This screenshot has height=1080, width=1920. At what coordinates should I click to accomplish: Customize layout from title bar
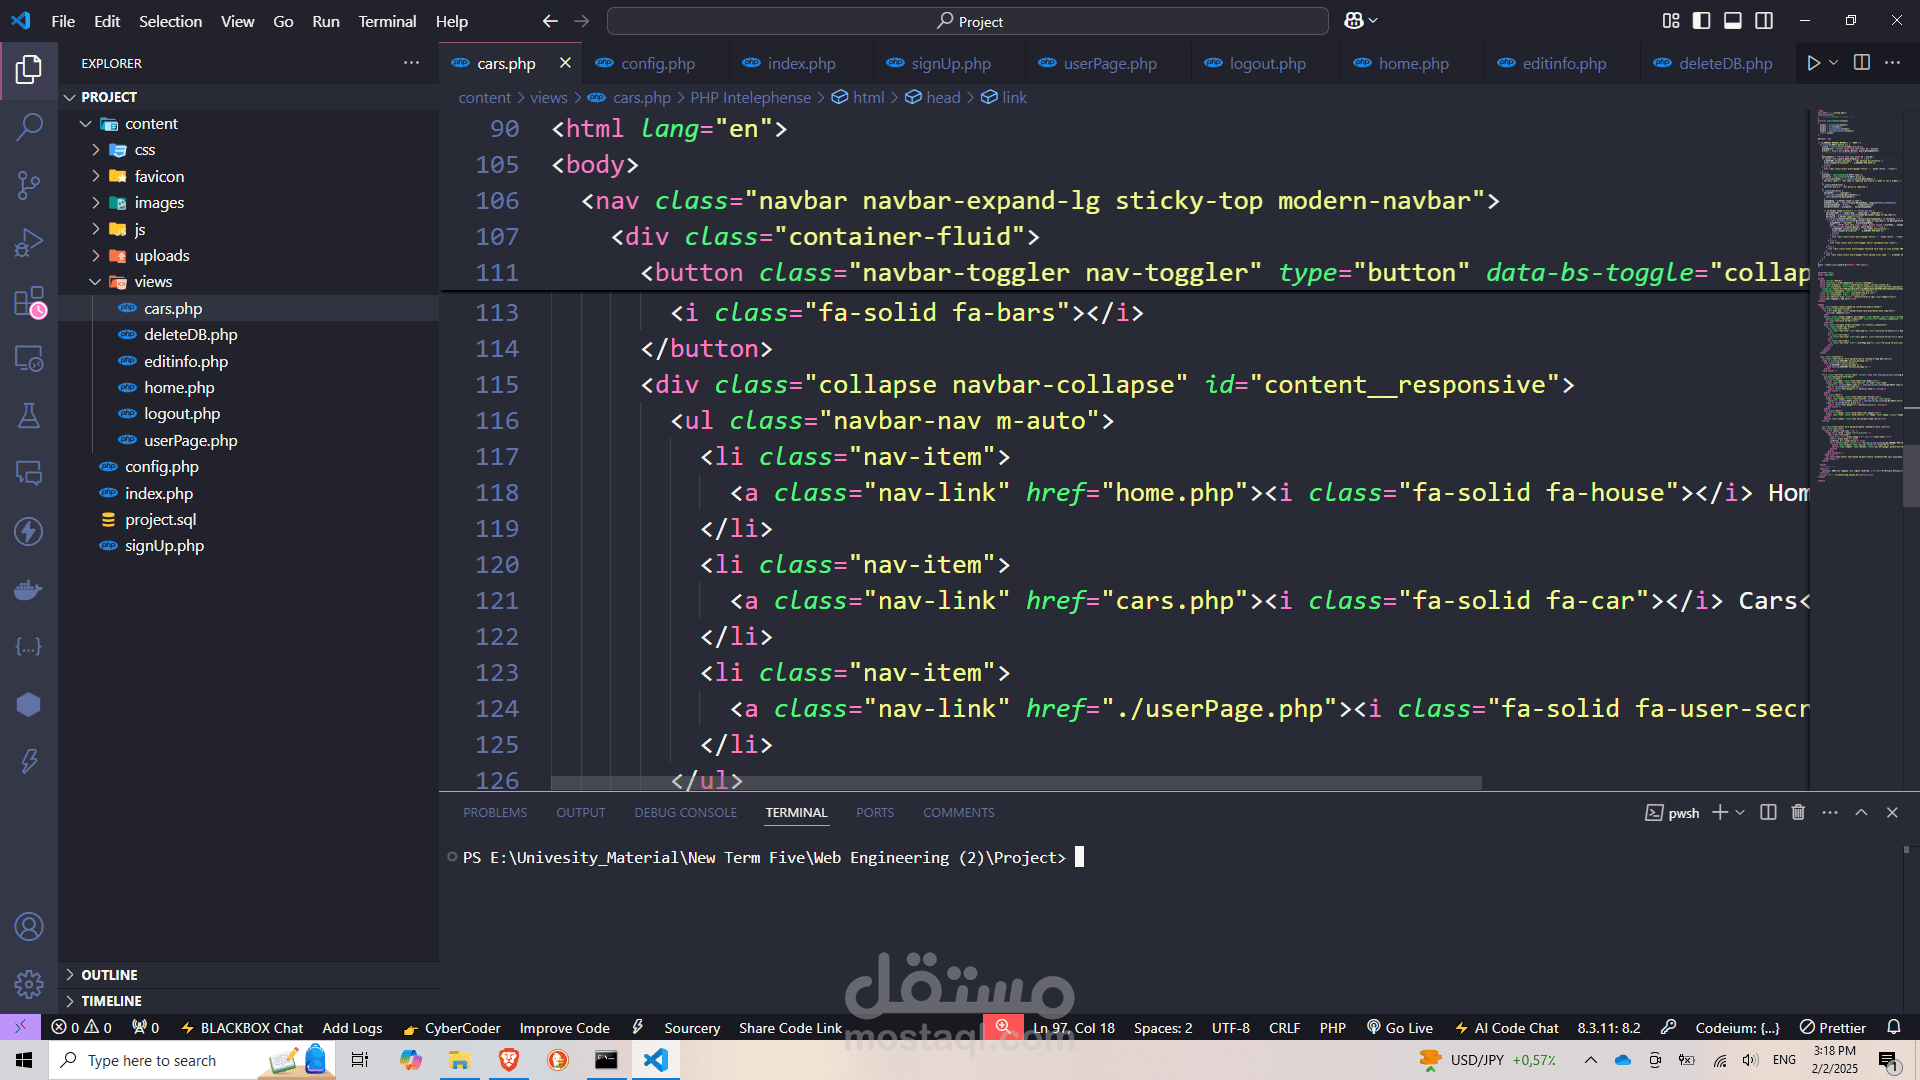(x=1671, y=21)
